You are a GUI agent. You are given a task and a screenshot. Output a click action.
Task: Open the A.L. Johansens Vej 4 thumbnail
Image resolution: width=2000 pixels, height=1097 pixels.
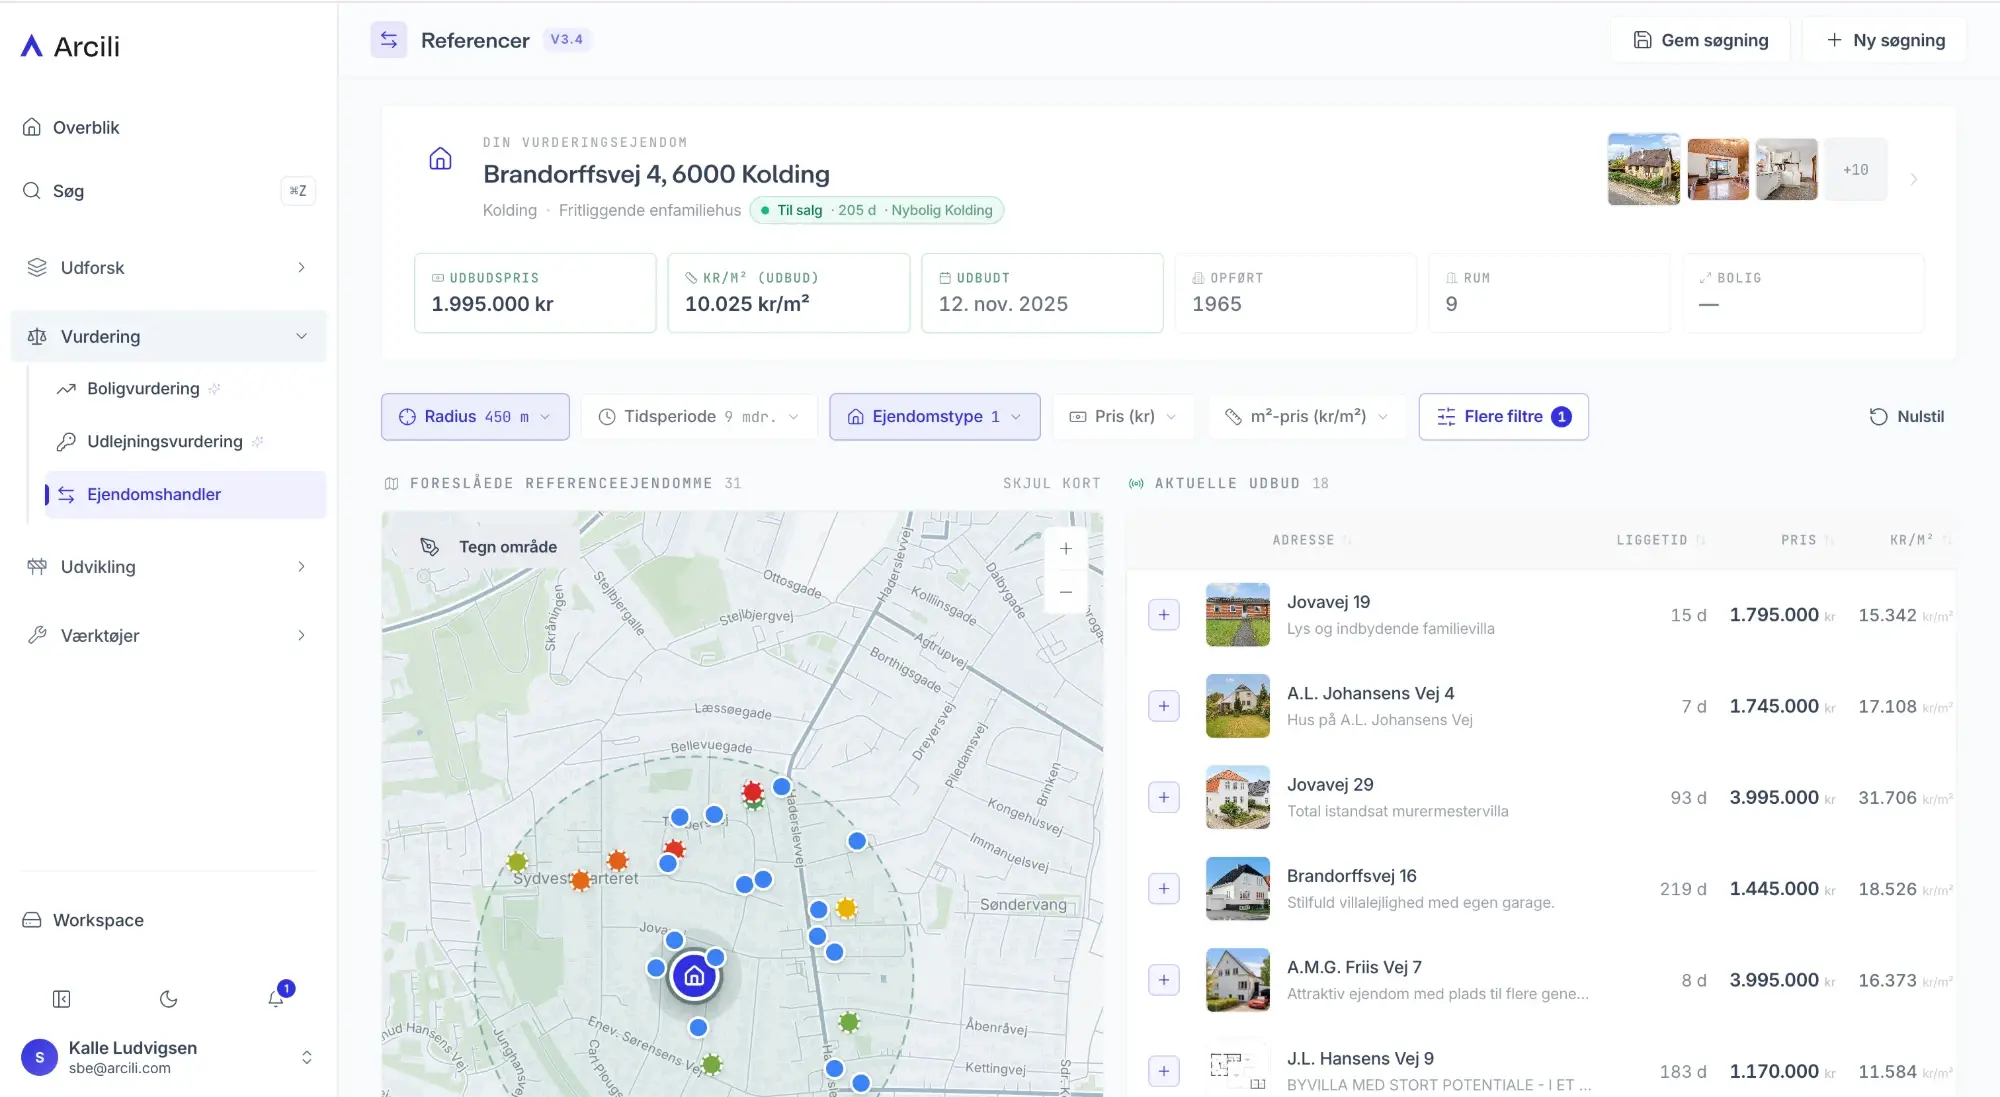(x=1238, y=706)
